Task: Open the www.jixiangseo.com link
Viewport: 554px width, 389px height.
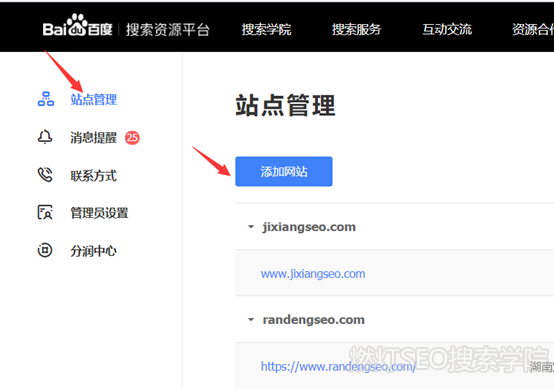Action: [313, 274]
